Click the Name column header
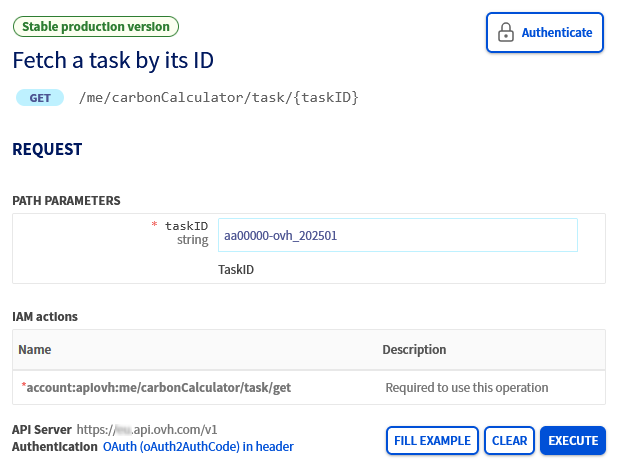 tap(35, 350)
